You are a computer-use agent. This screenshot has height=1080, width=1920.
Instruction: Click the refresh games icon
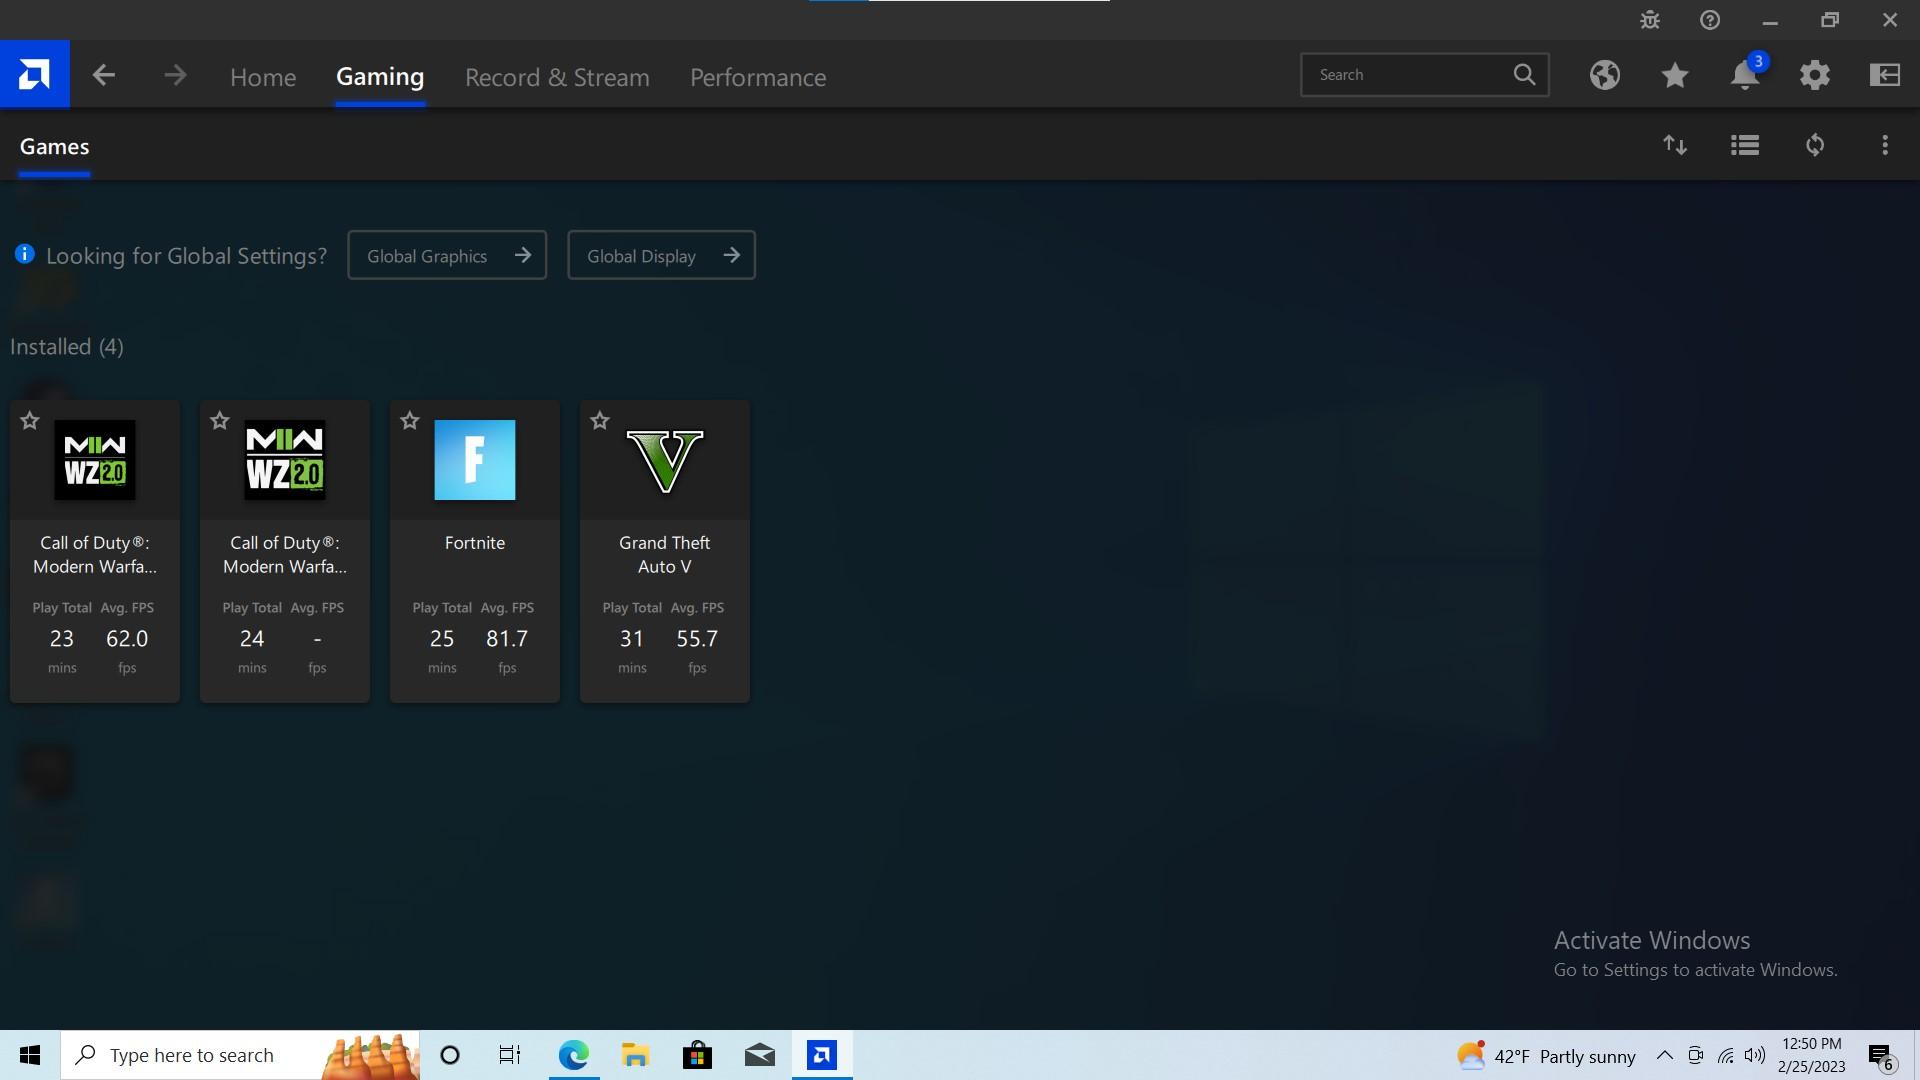point(1815,145)
